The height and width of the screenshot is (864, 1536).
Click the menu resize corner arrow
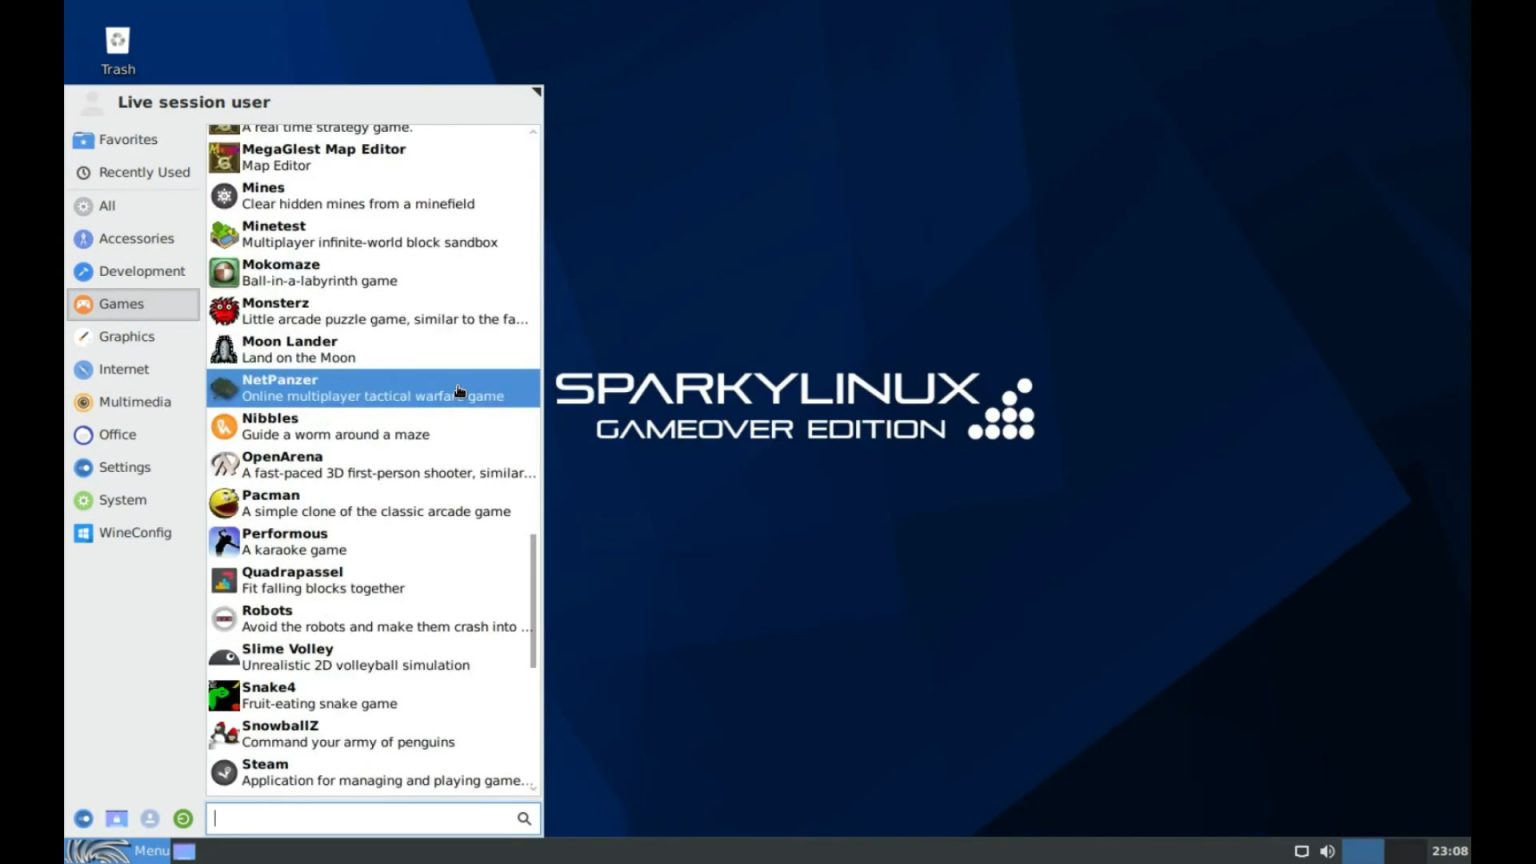pos(536,93)
